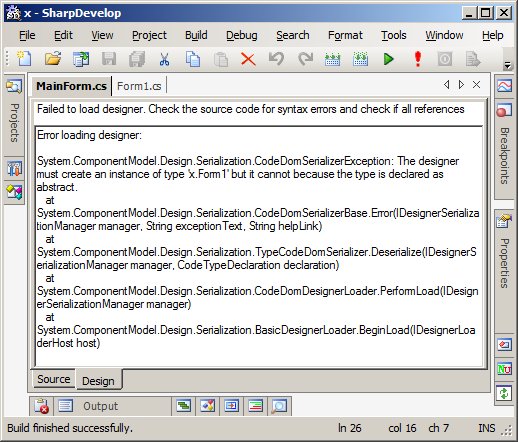This screenshot has height=442, width=518.
Task: Click inside the error loading designer textbox
Action: pyautogui.click(x=259, y=246)
